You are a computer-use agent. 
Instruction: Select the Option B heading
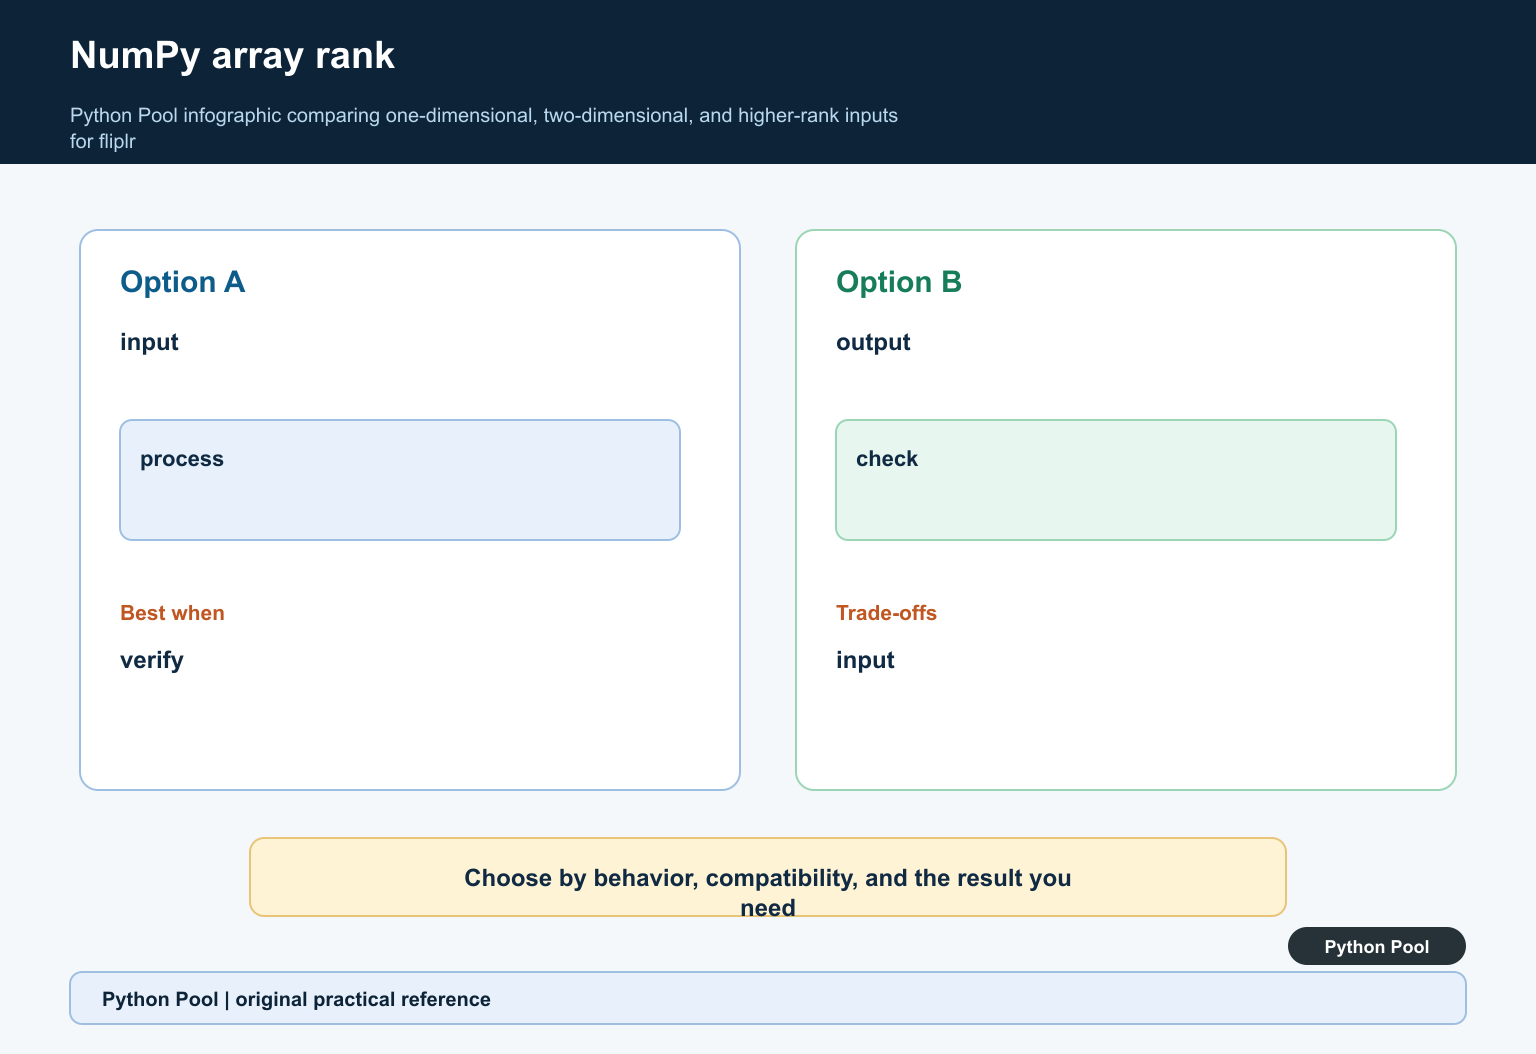pyautogui.click(x=899, y=282)
